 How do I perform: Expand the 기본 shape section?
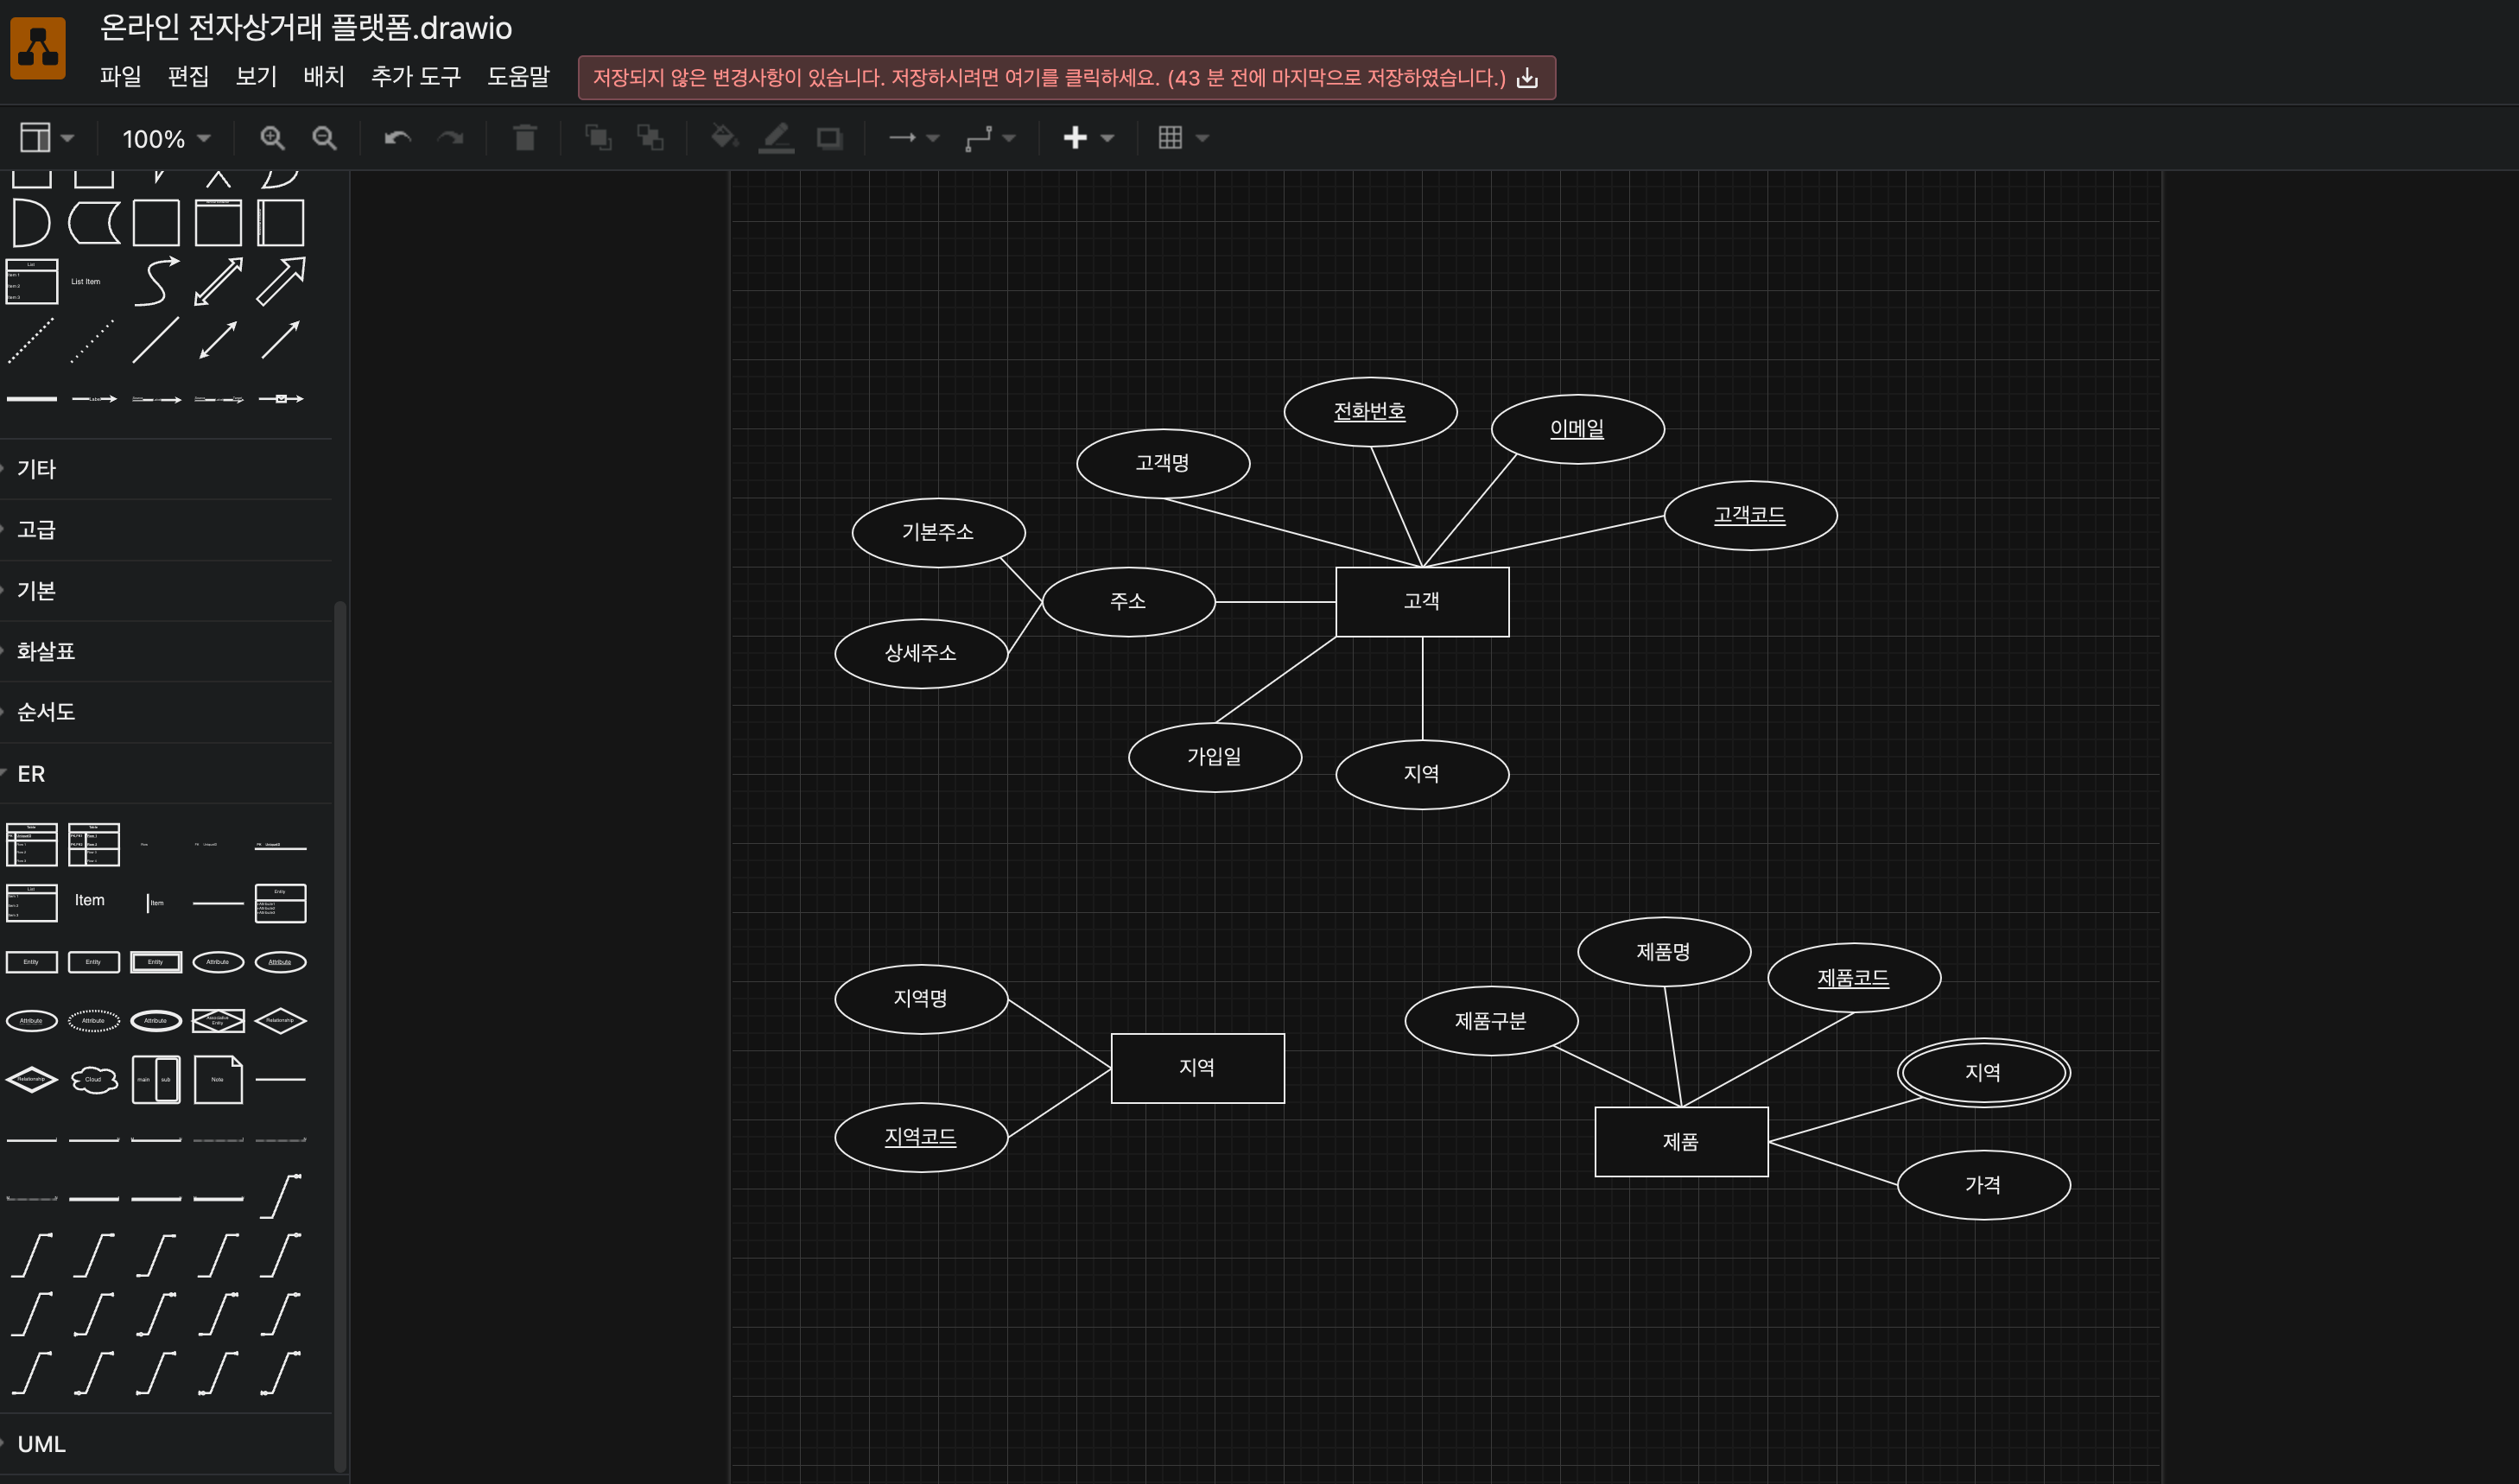tap(166, 591)
